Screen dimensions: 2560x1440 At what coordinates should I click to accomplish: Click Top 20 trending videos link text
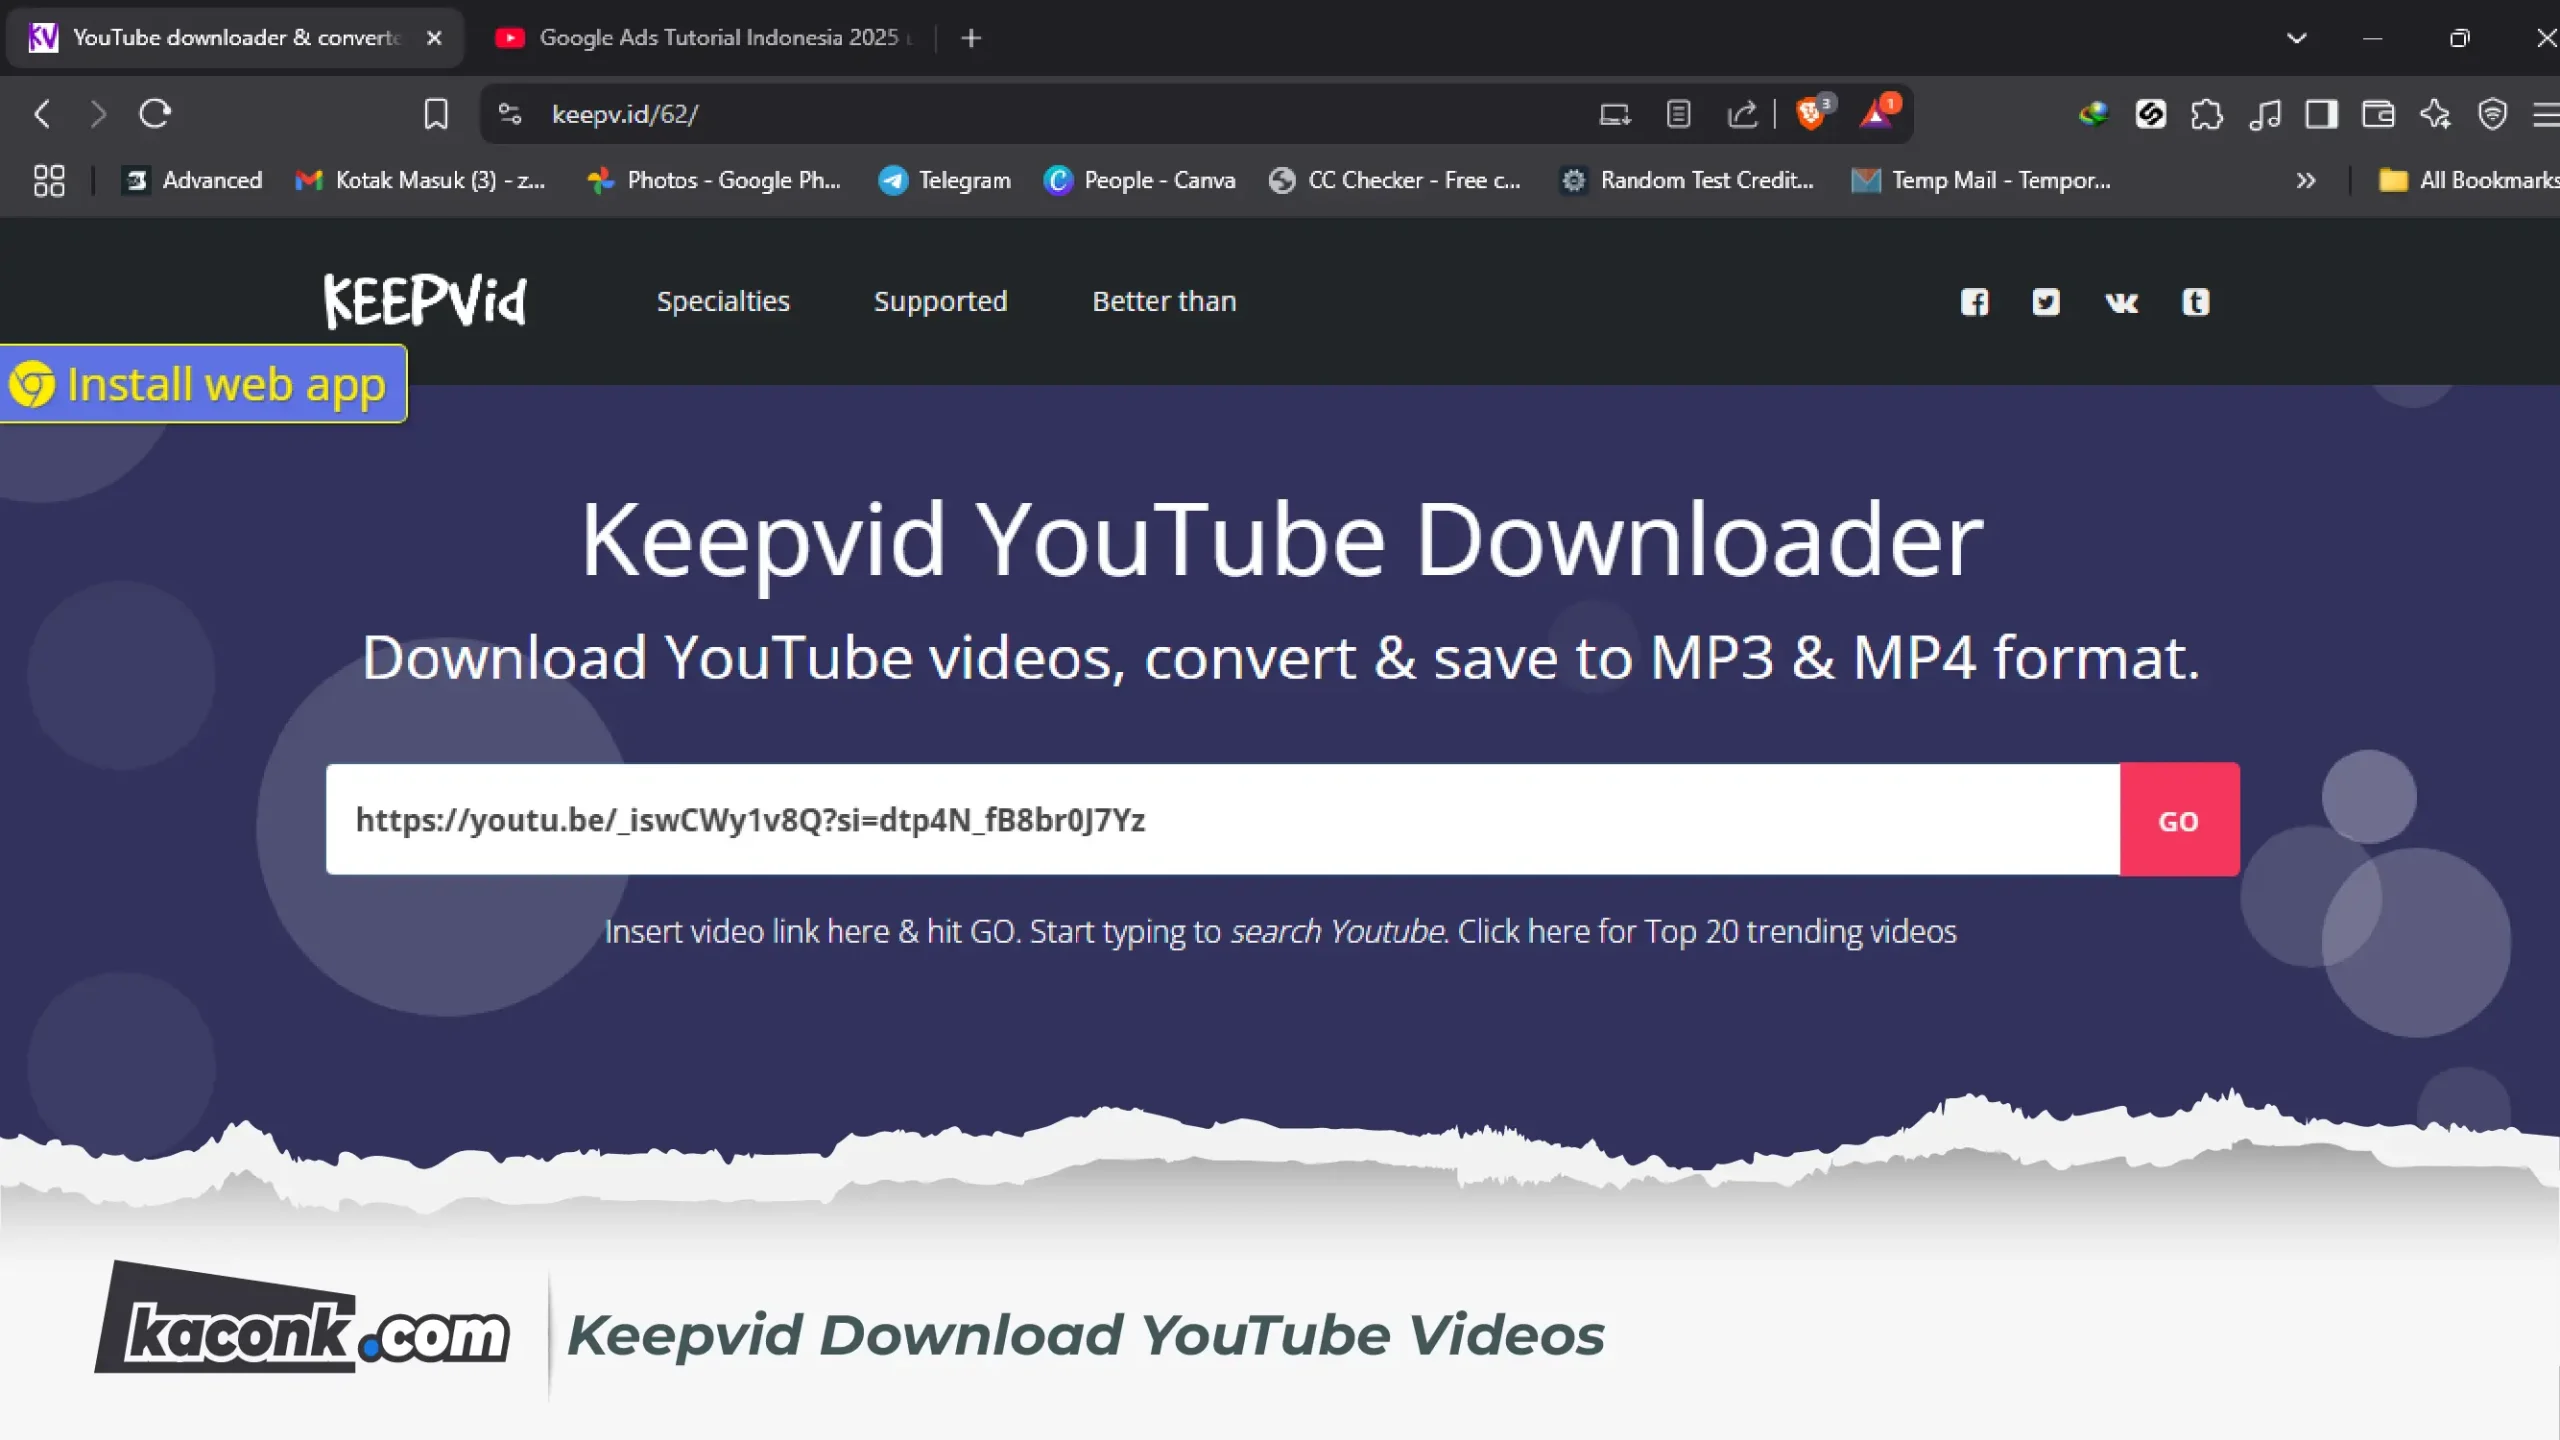click(1800, 932)
